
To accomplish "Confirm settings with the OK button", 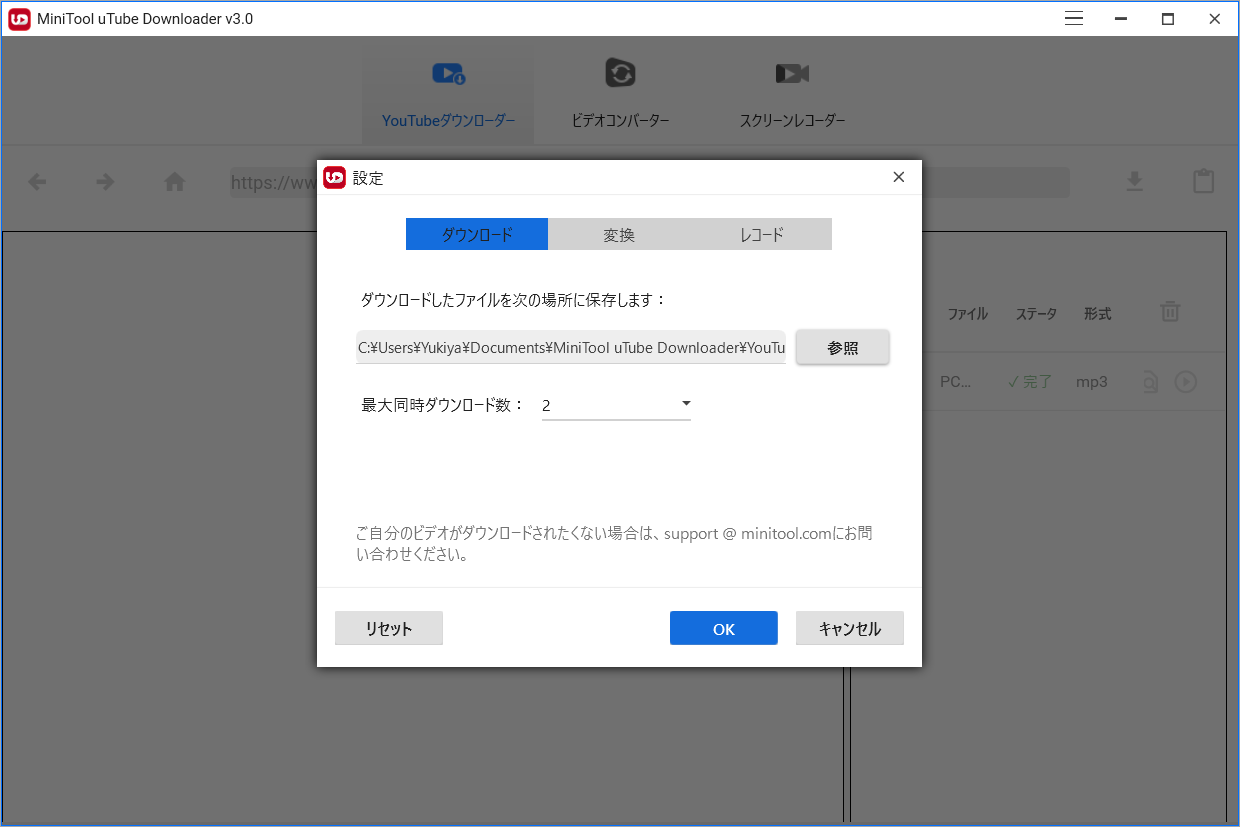I will pos(723,627).
